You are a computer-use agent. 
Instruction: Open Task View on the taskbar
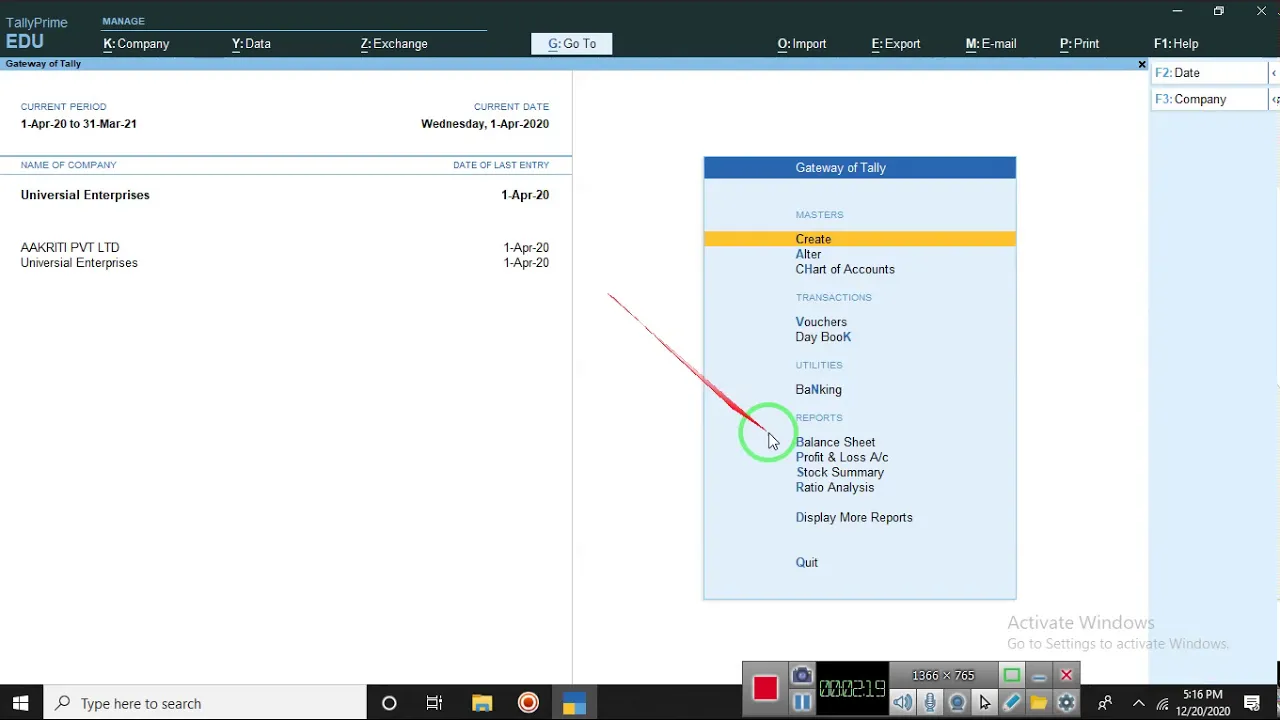434,703
